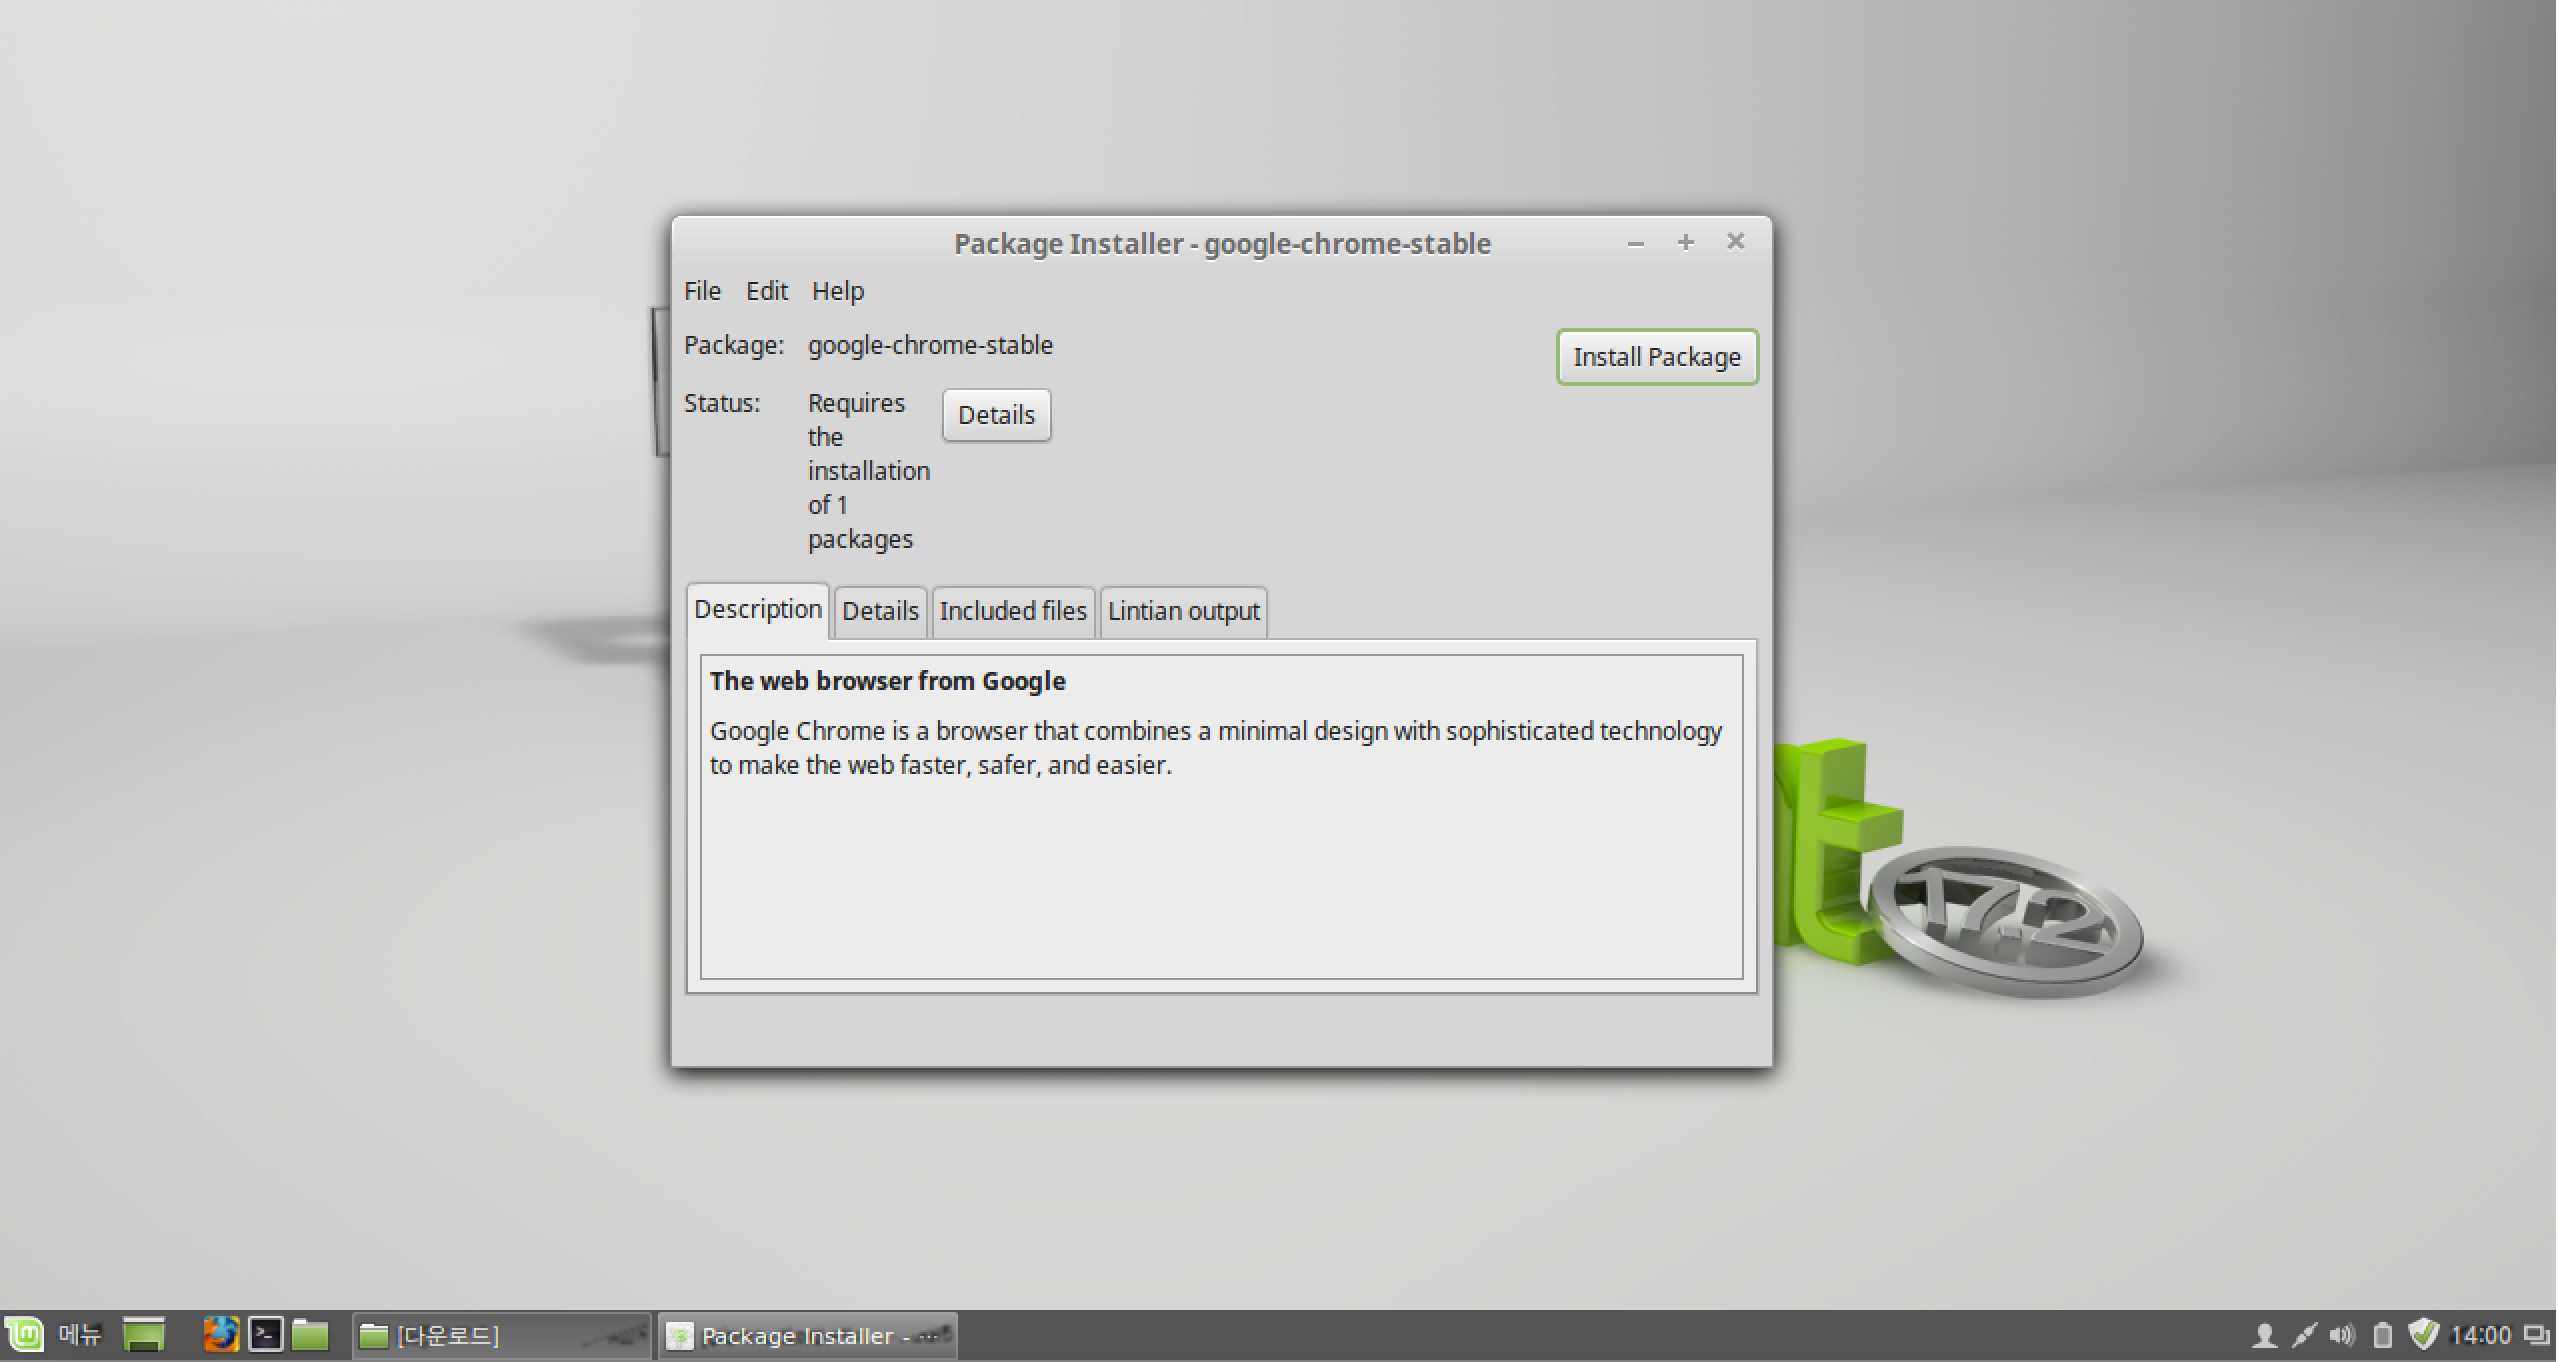Viewport: 2558px width, 1362px height.
Task: Switch to the Details tab
Action: pyautogui.click(x=880, y=611)
